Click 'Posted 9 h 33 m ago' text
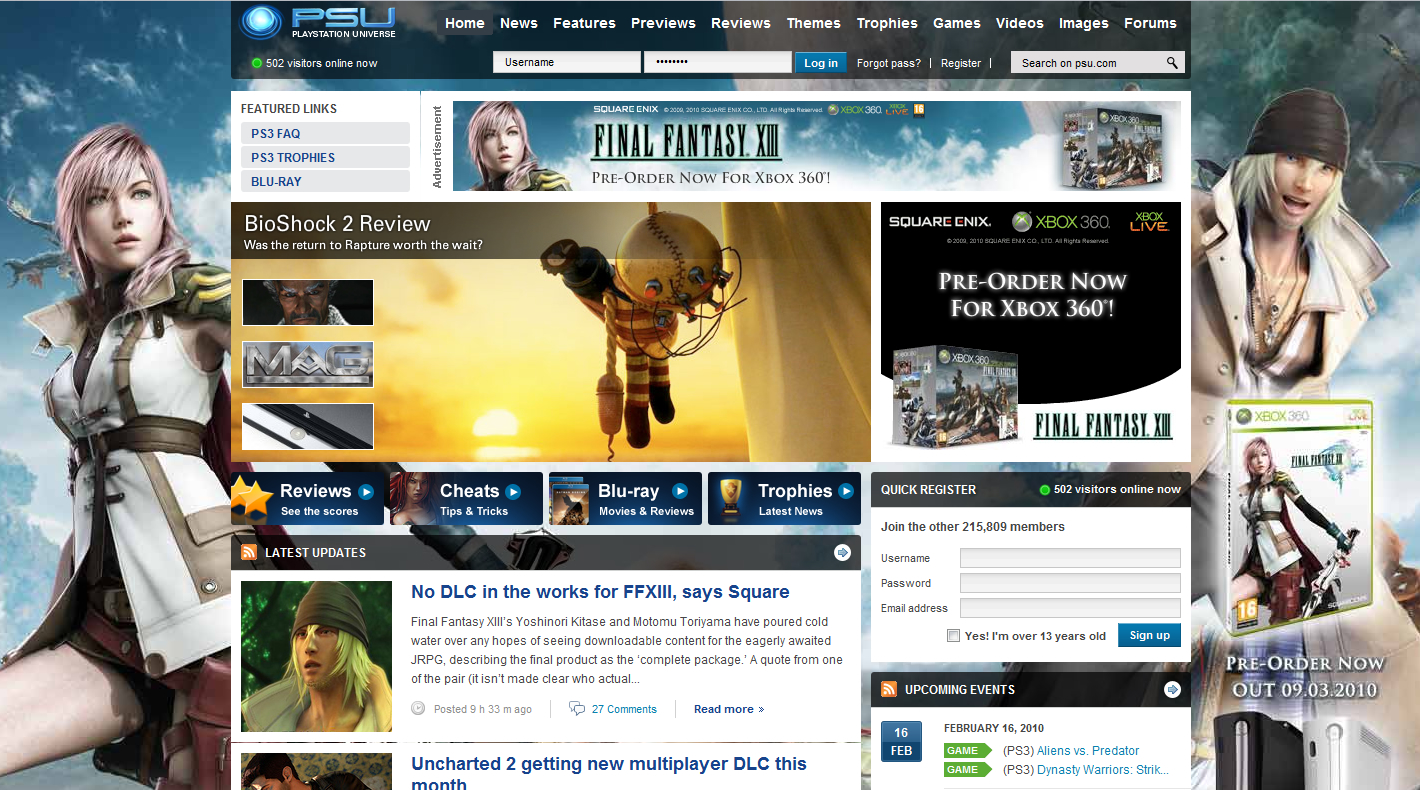Image resolution: width=1420 pixels, height=790 pixels. coord(483,709)
